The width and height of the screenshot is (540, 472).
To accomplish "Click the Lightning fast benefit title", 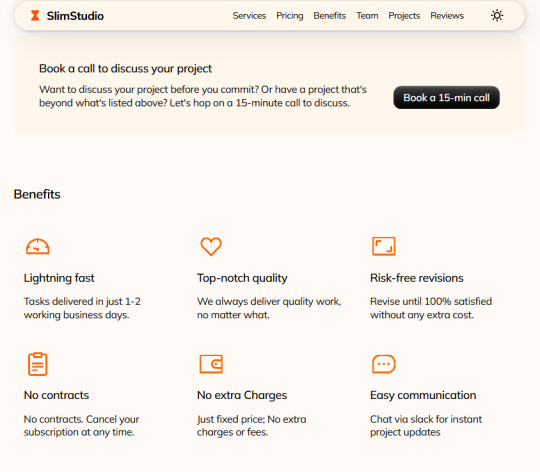I will click(x=59, y=278).
